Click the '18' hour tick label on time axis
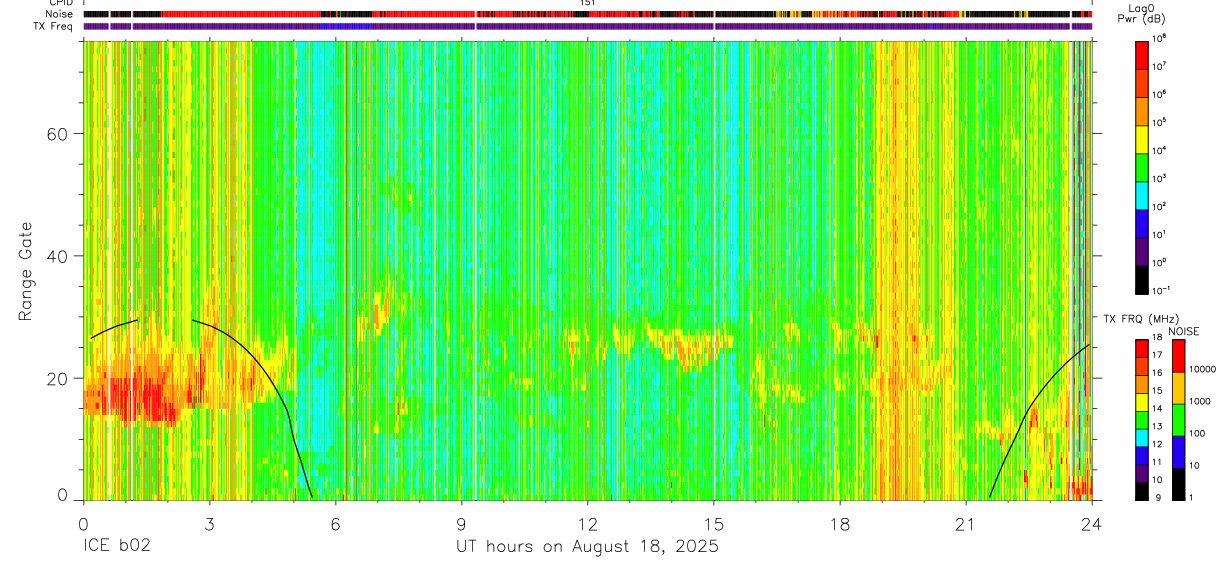The height and width of the screenshot is (567, 1228). pos(839,524)
